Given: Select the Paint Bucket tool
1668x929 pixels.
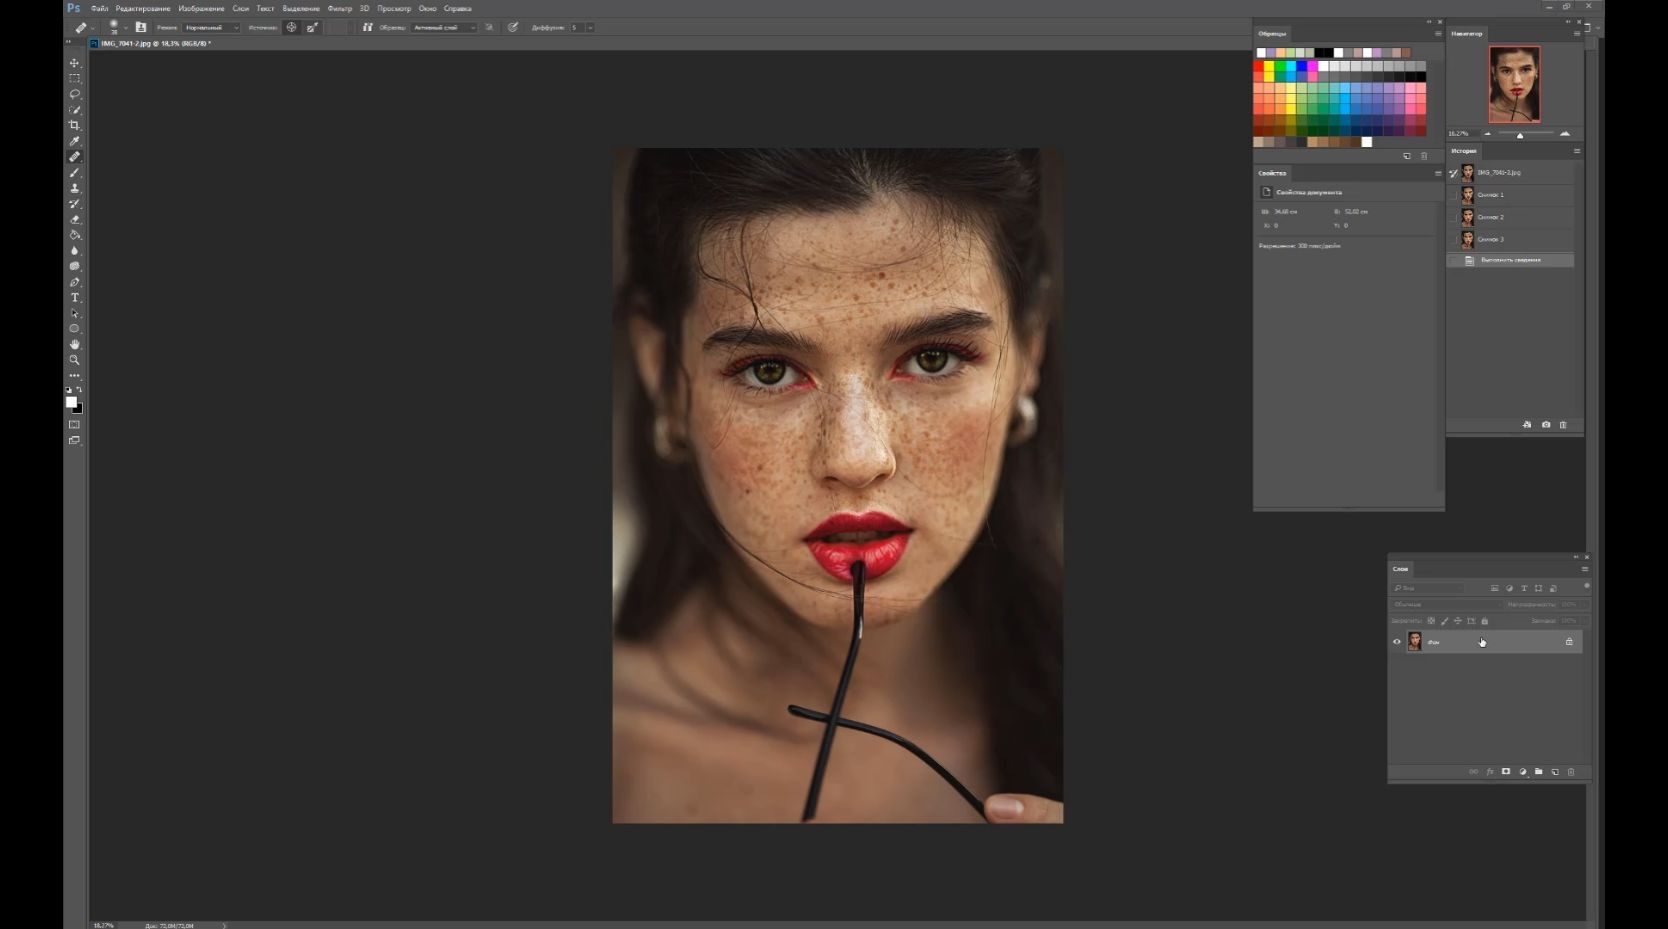Looking at the screenshot, I should click(x=74, y=235).
